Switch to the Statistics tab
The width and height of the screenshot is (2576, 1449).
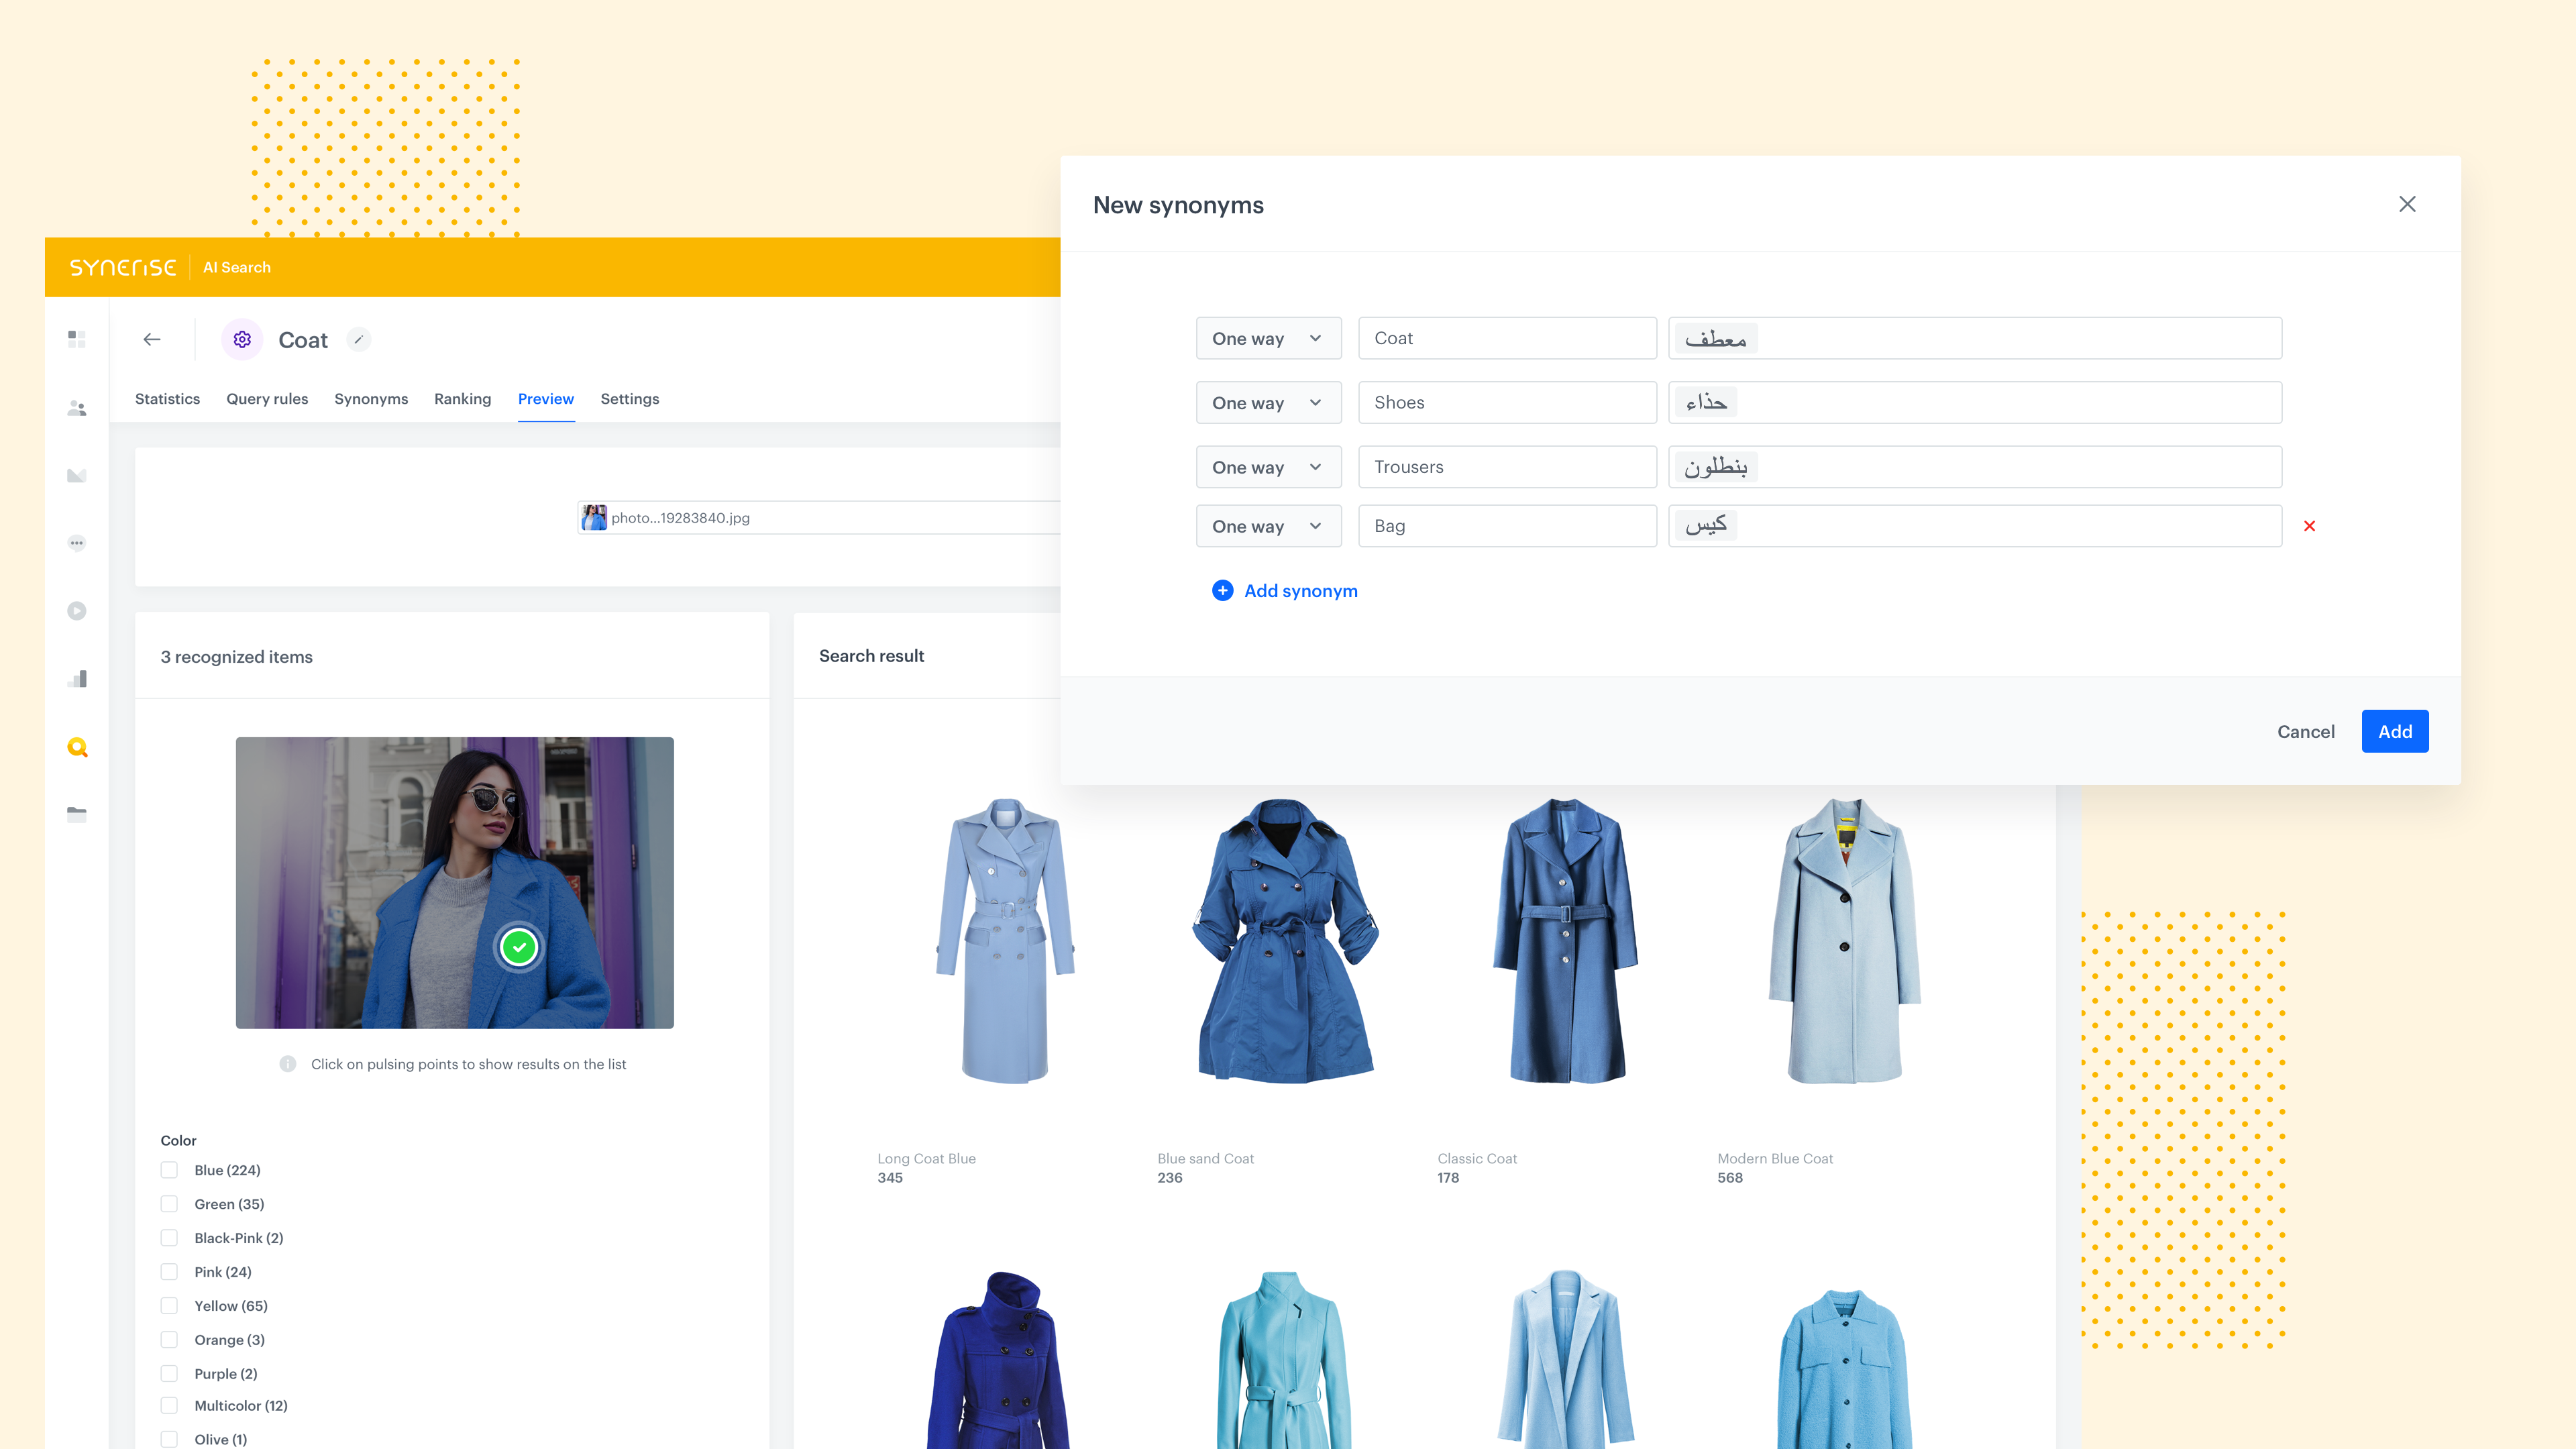tap(167, 399)
